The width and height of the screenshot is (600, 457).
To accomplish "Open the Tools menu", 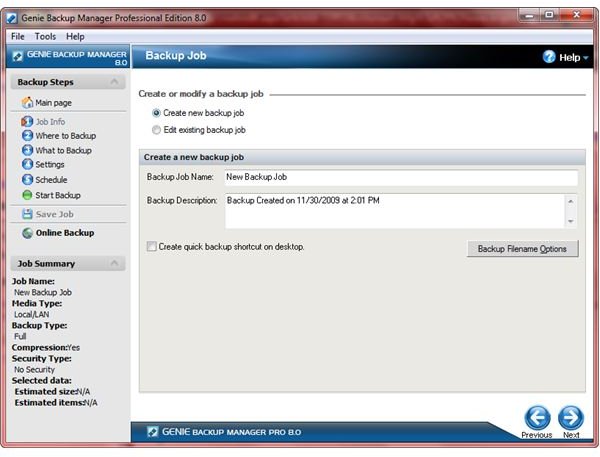I will (45, 36).
